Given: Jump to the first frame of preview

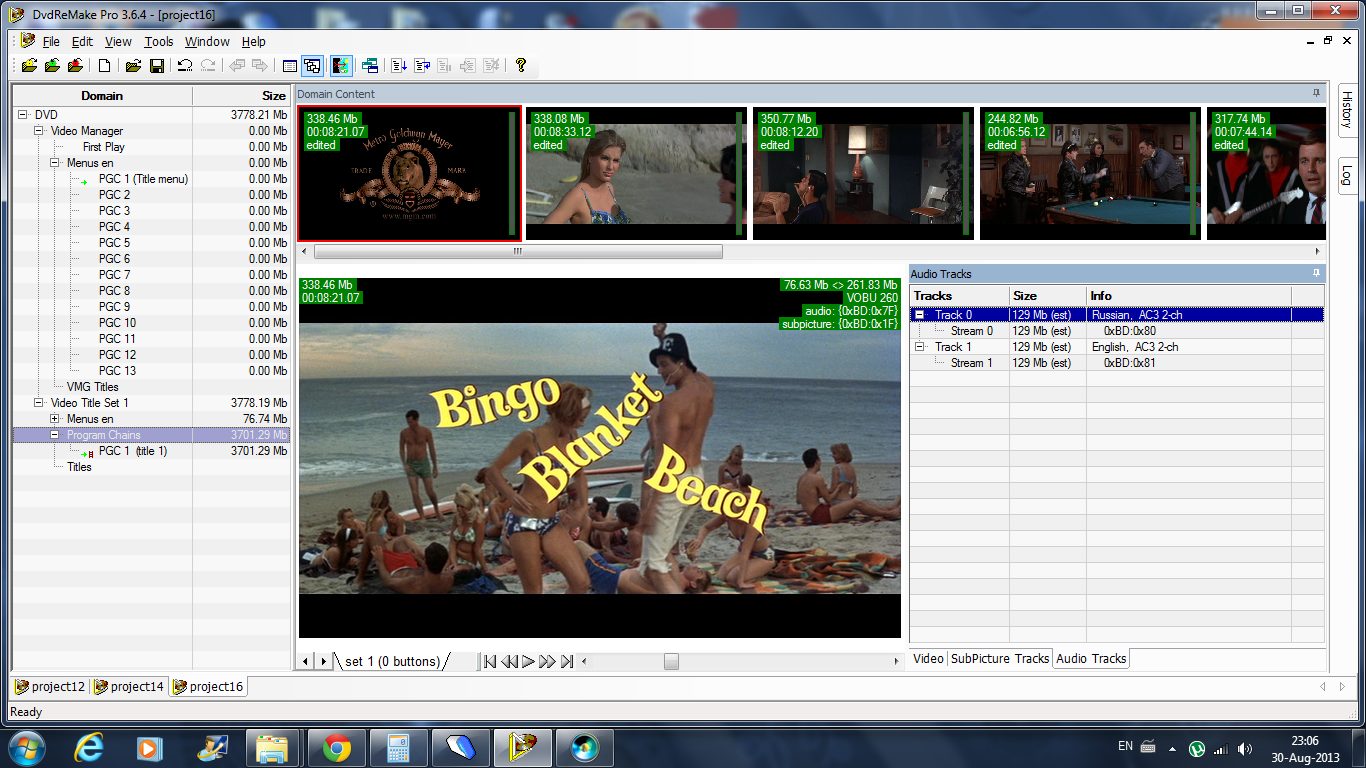Looking at the screenshot, I should point(490,661).
